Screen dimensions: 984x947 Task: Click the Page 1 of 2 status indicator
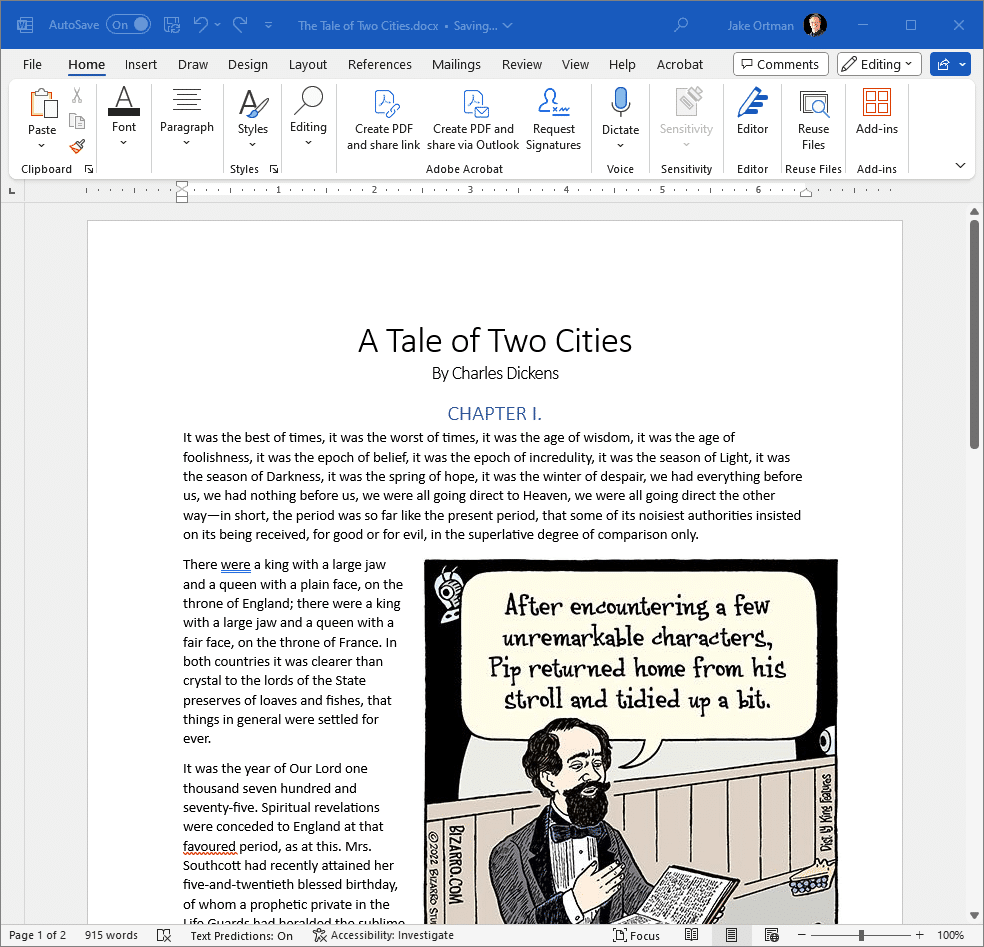[x=38, y=935]
